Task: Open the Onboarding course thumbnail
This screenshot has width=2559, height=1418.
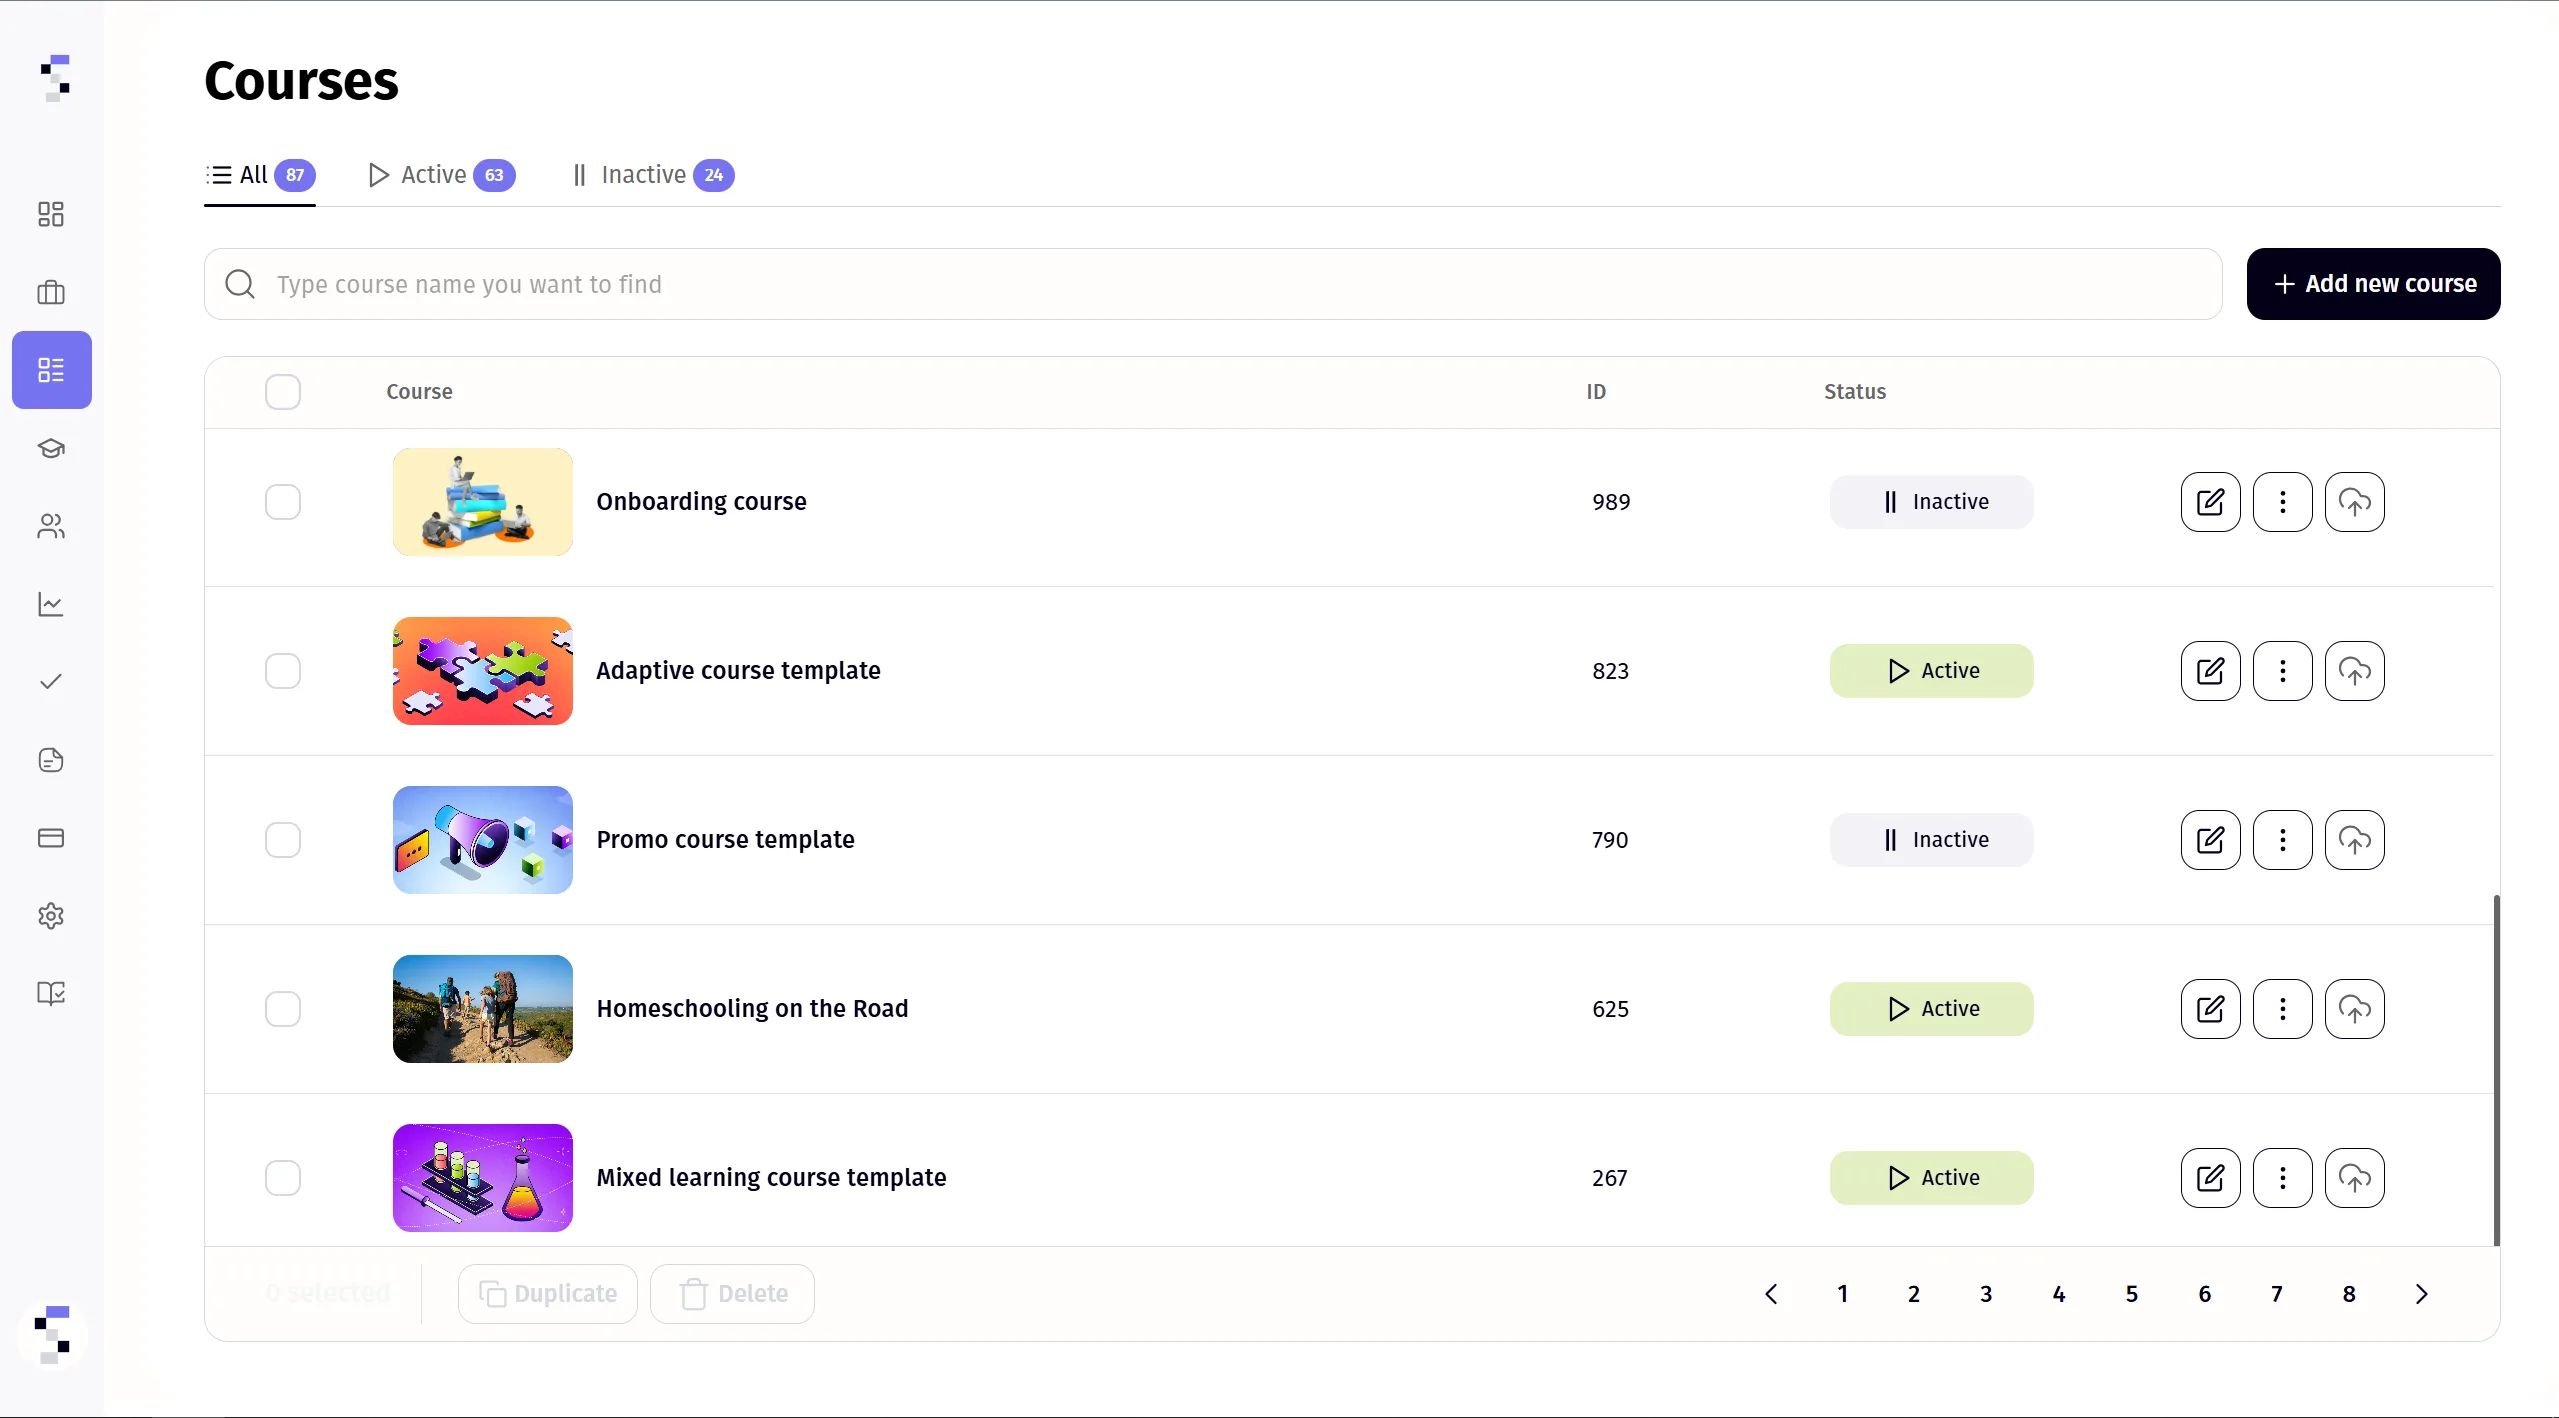Action: (x=483, y=502)
